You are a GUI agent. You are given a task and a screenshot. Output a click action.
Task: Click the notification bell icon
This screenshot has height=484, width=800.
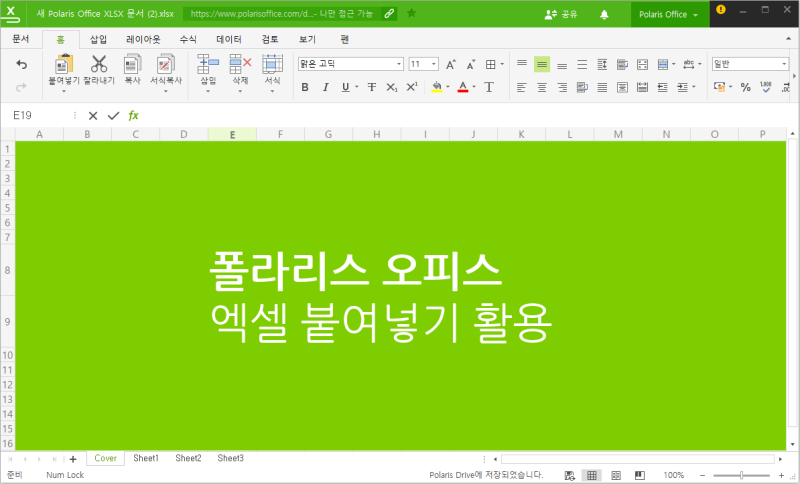coord(604,14)
